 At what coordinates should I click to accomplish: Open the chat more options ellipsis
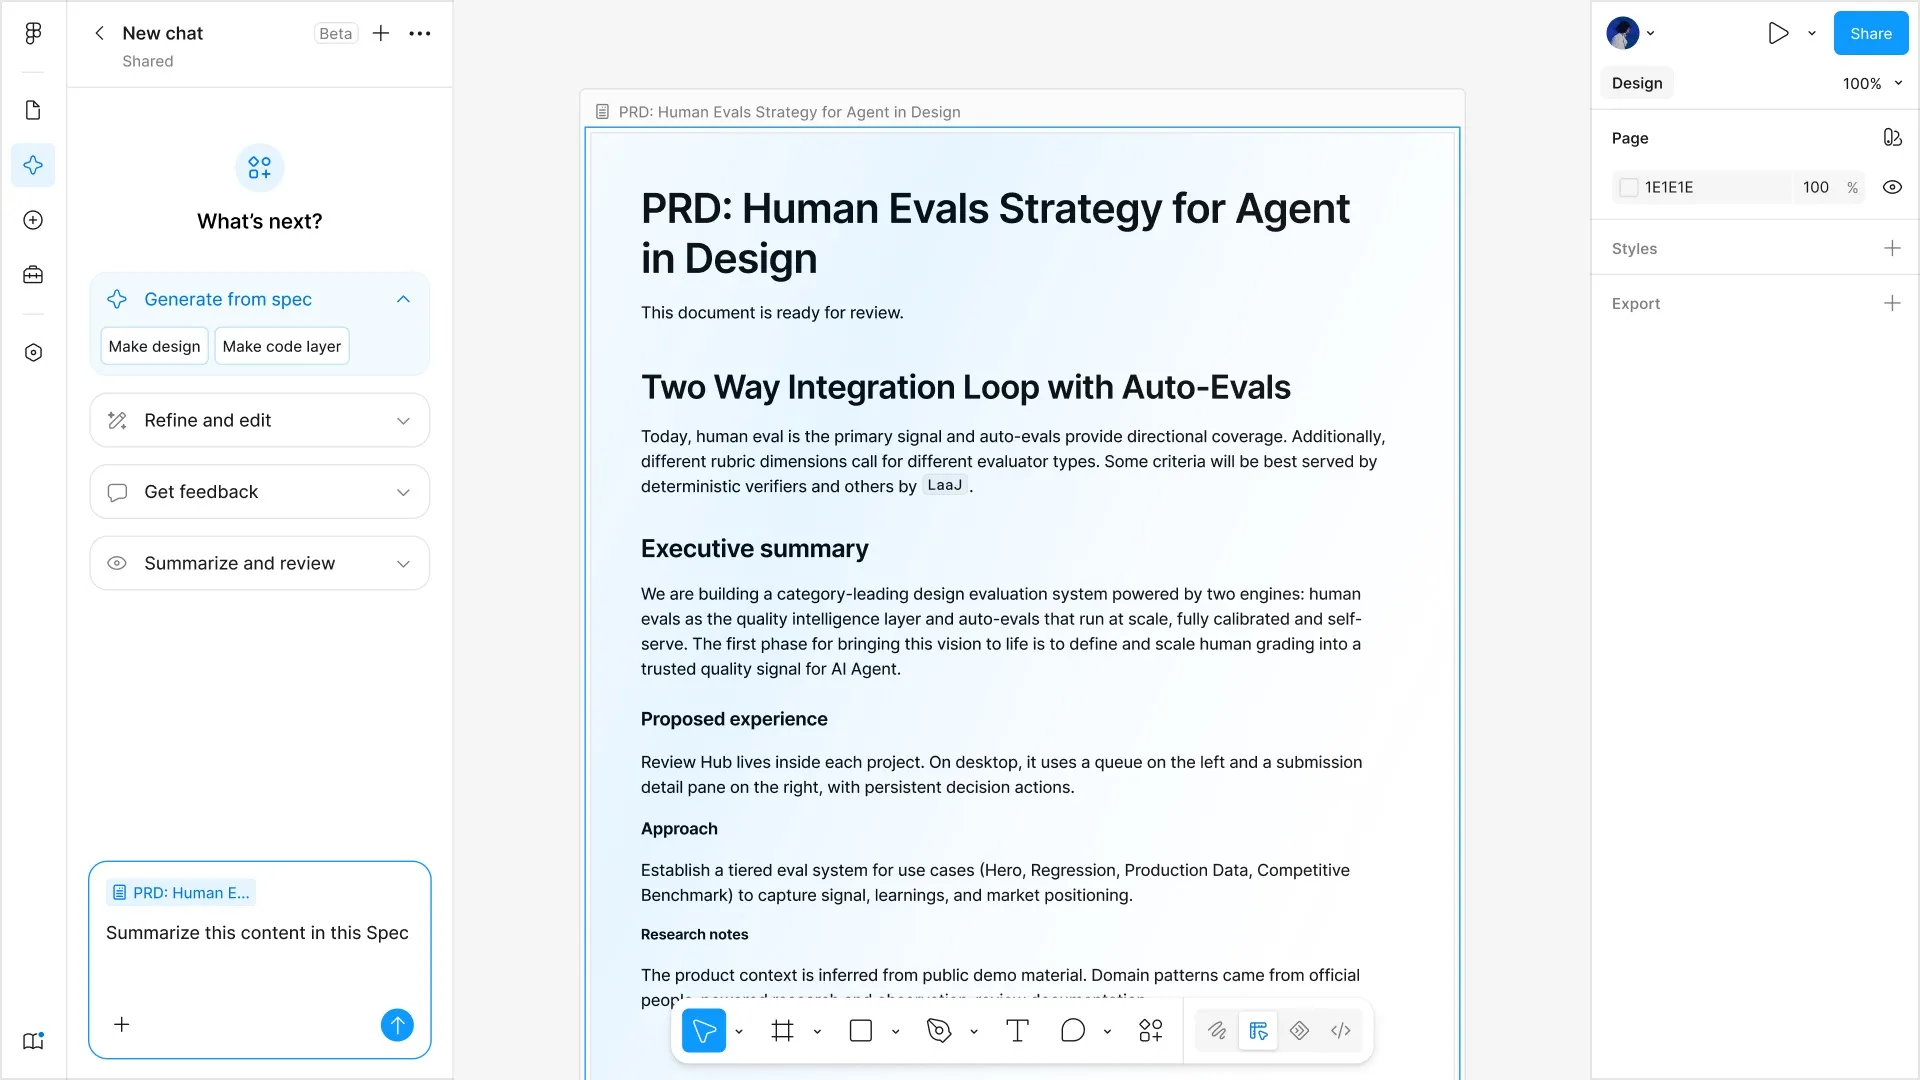(x=420, y=33)
